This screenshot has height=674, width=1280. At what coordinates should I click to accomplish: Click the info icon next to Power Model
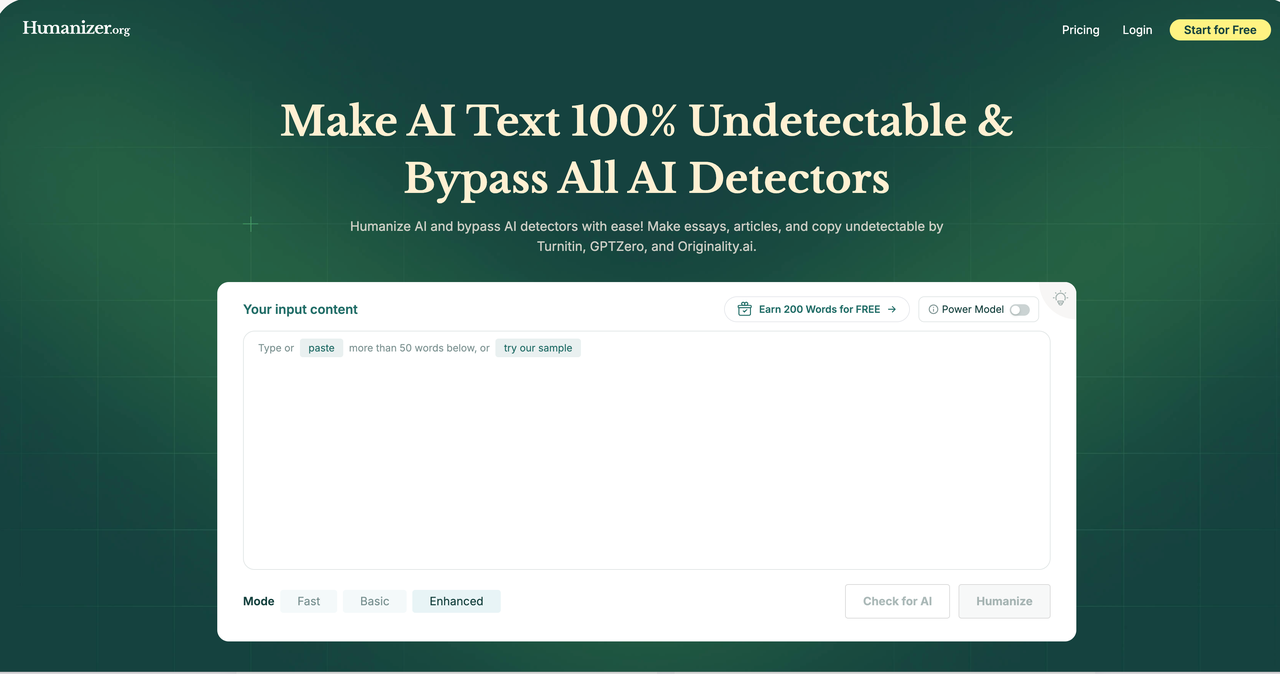coord(933,310)
